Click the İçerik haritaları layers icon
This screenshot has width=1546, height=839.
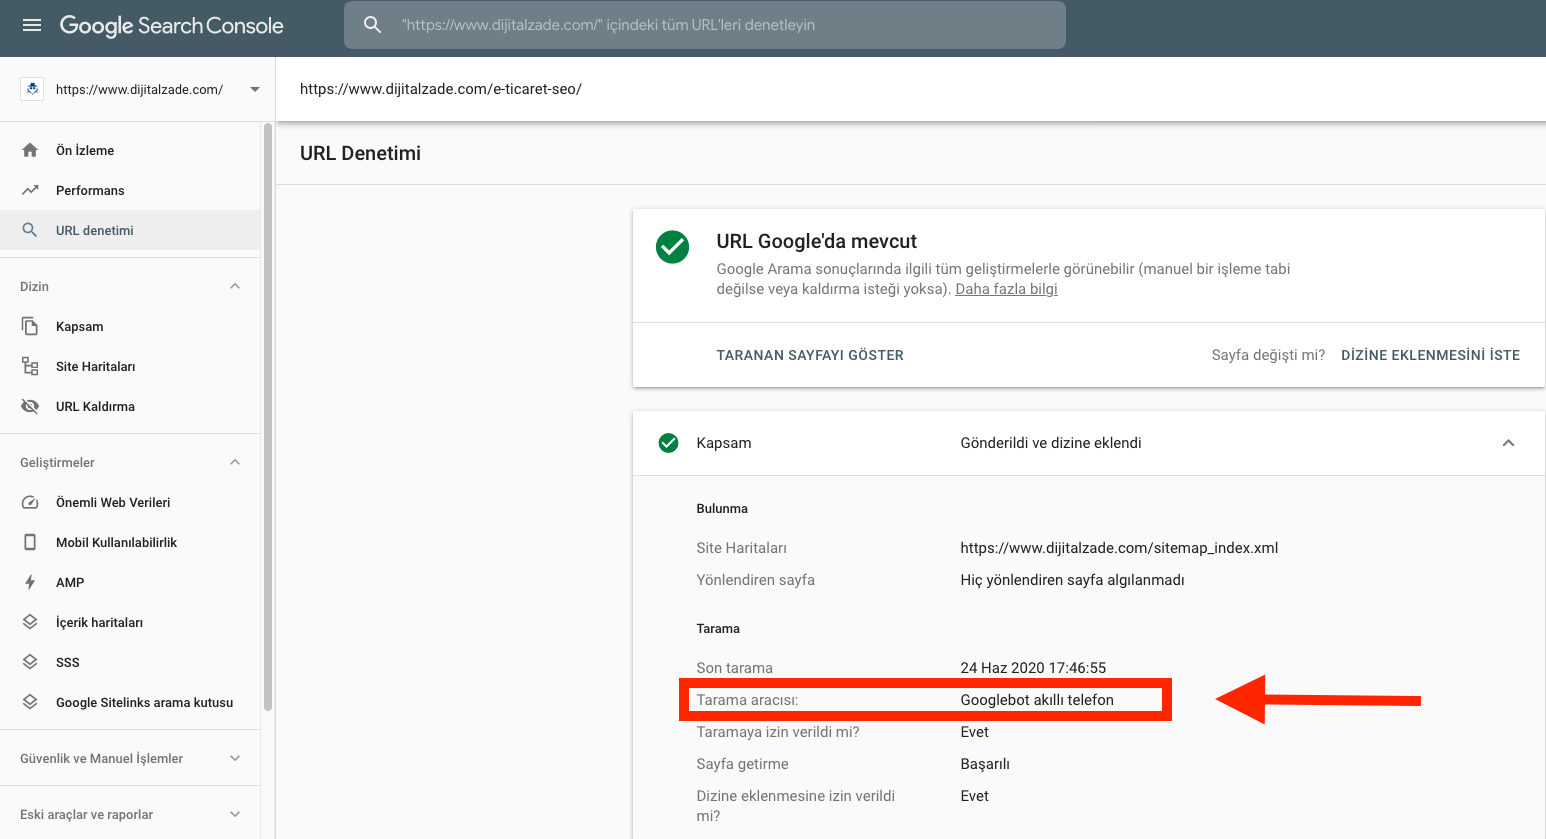click(x=30, y=622)
